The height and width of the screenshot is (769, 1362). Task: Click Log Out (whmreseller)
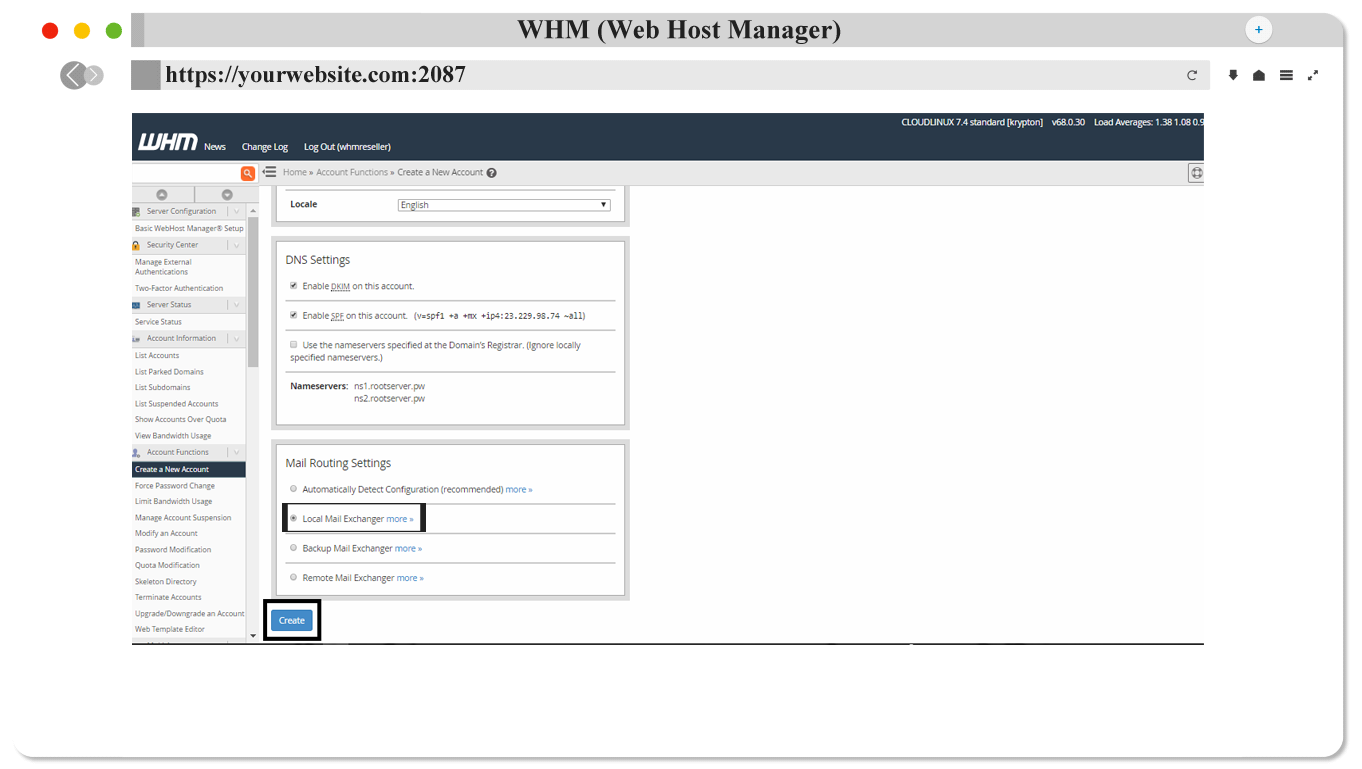point(347,147)
